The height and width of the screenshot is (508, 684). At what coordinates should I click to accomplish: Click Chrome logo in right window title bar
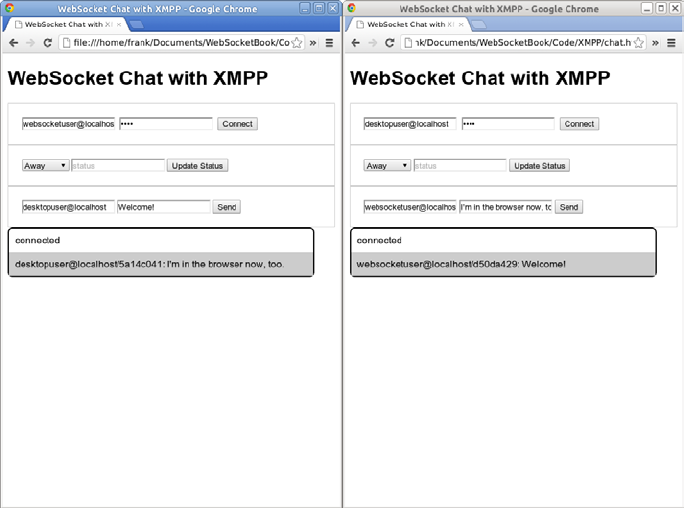coord(352,8)
